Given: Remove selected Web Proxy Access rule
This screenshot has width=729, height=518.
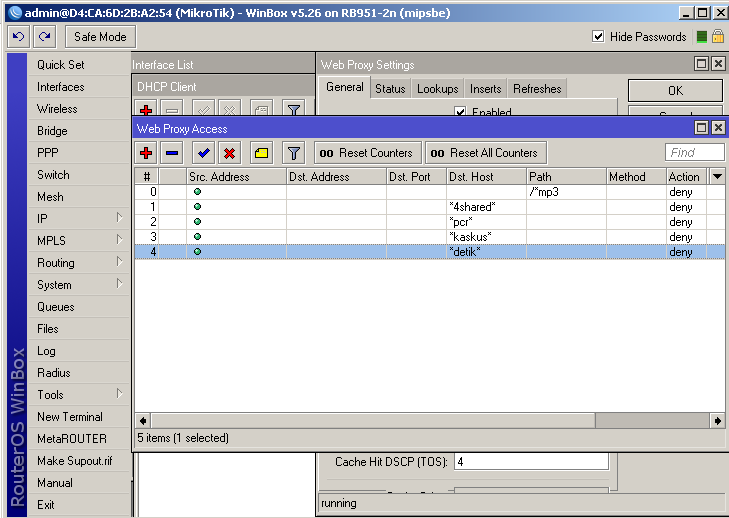Looking at the screenshot, I should click(x=172, y=153).
